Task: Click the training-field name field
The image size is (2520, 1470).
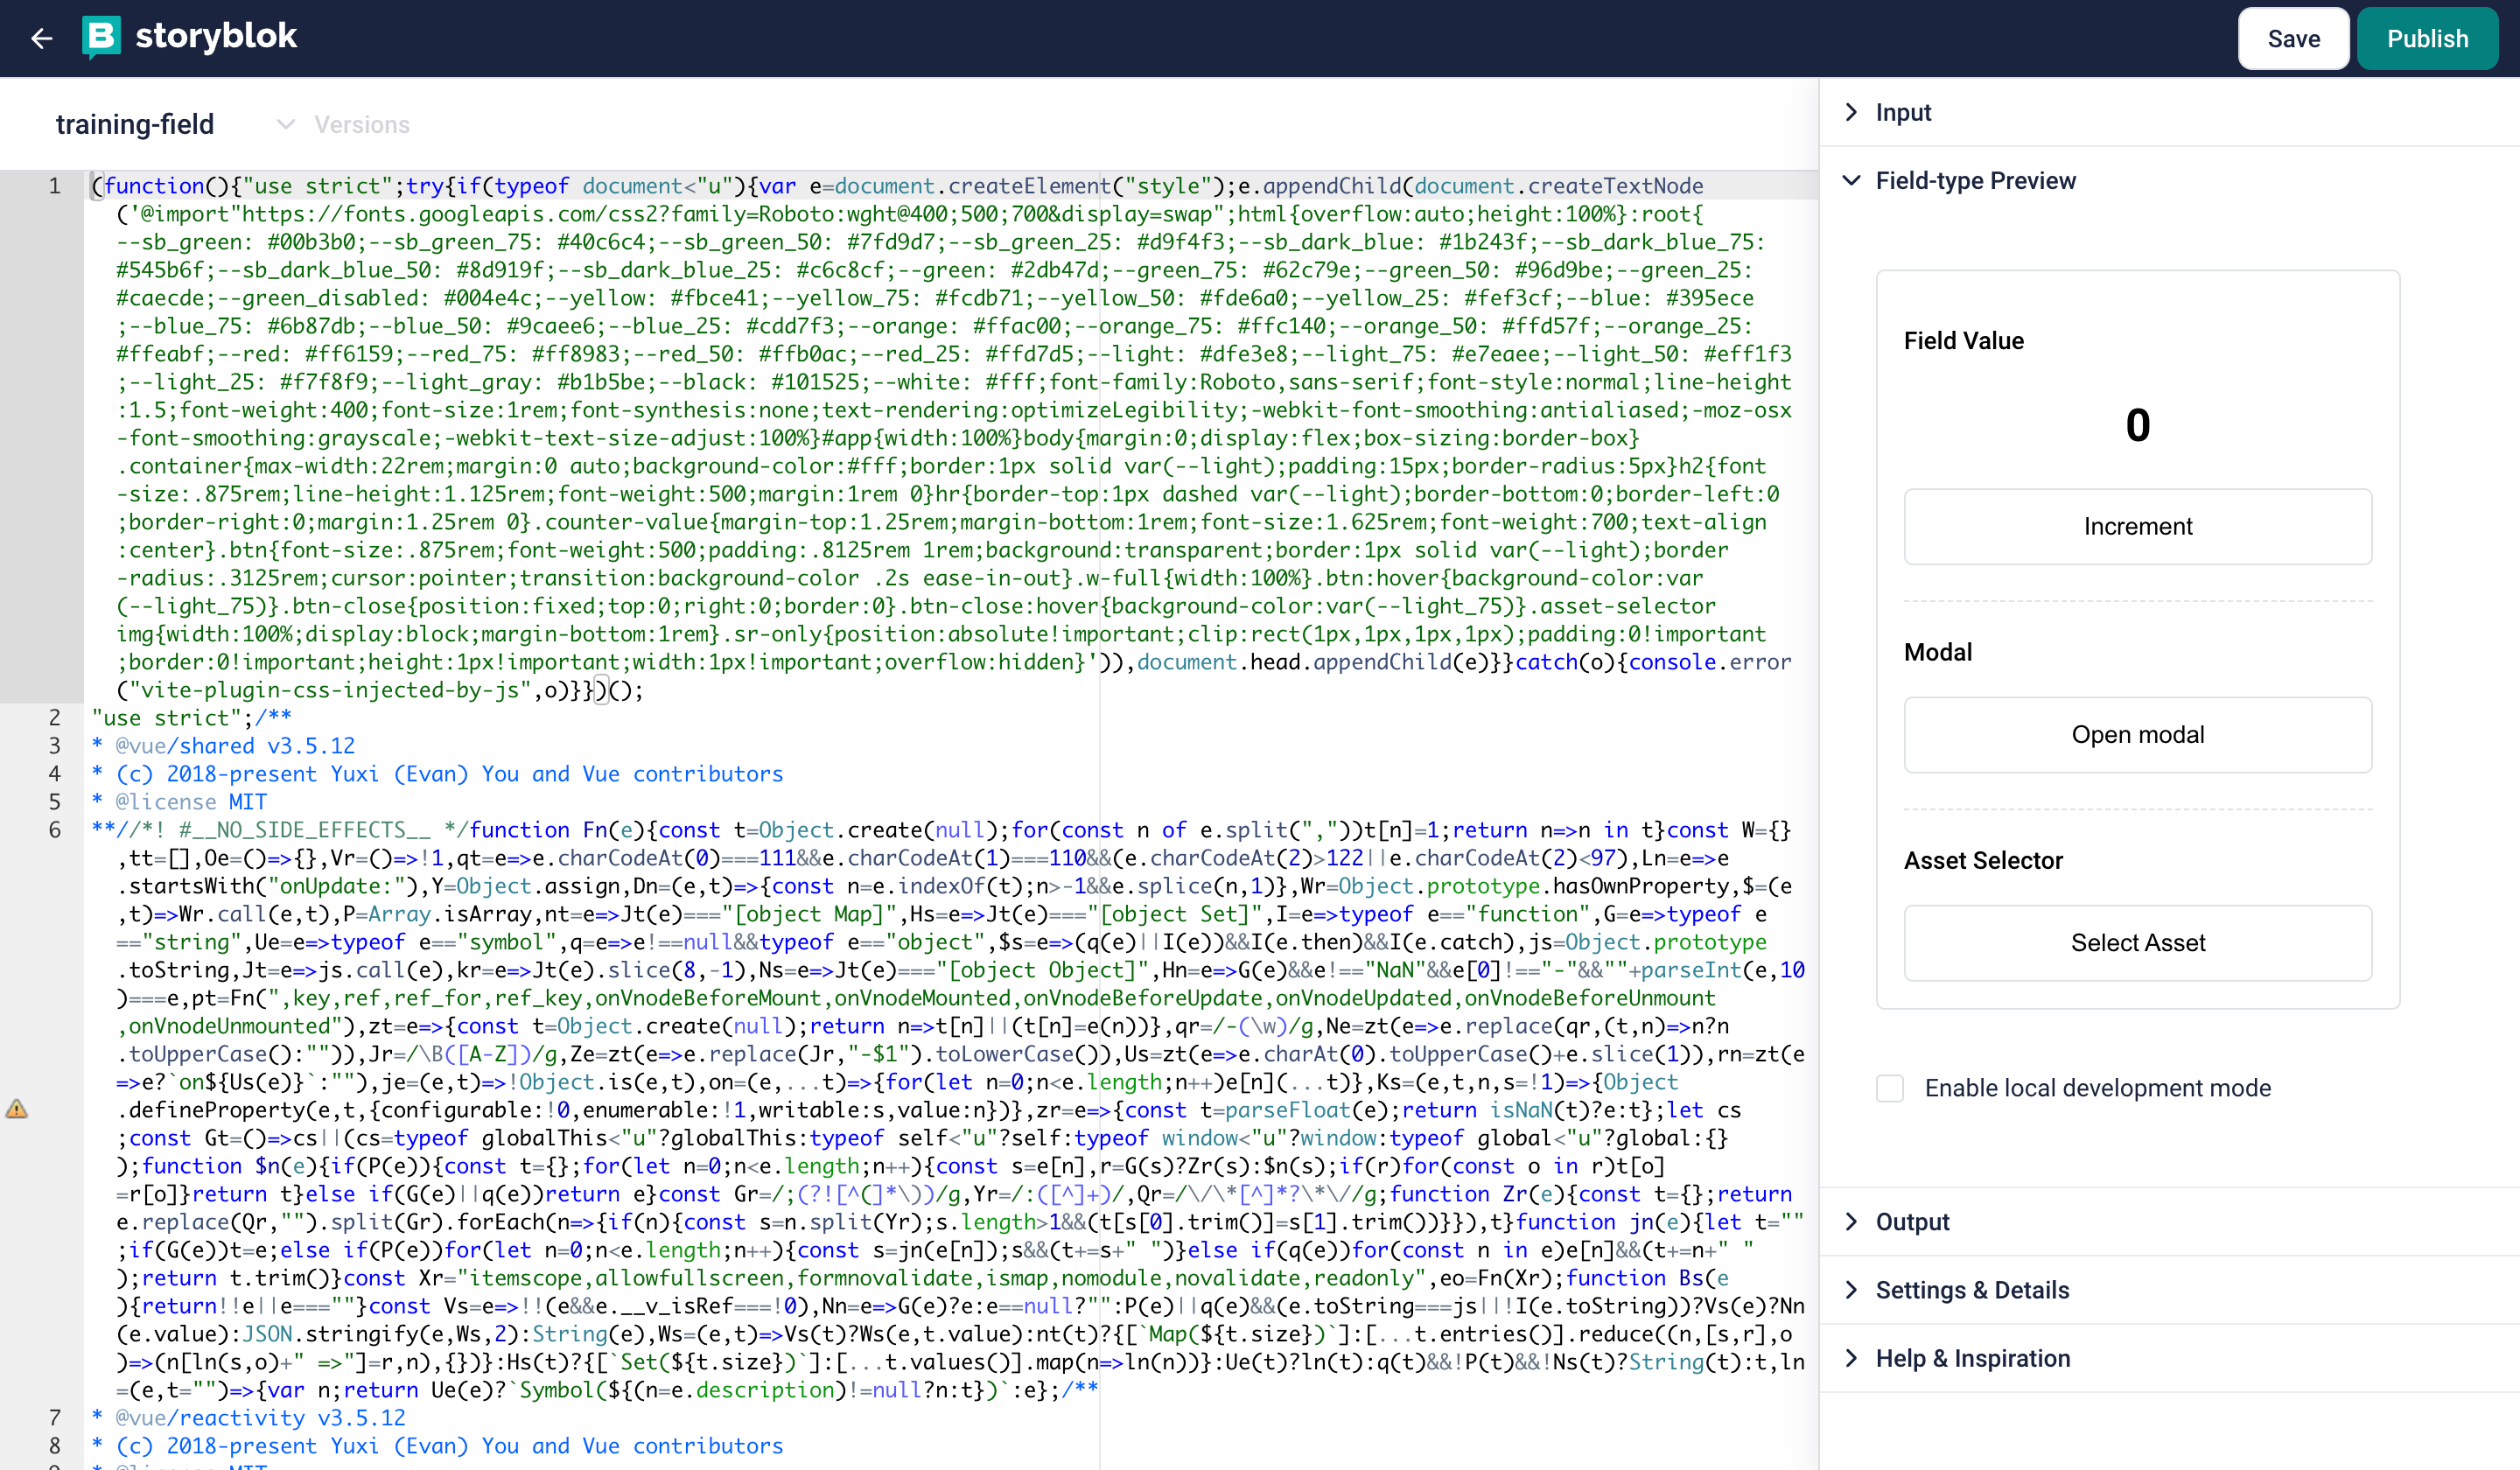Action: (135, 125)
